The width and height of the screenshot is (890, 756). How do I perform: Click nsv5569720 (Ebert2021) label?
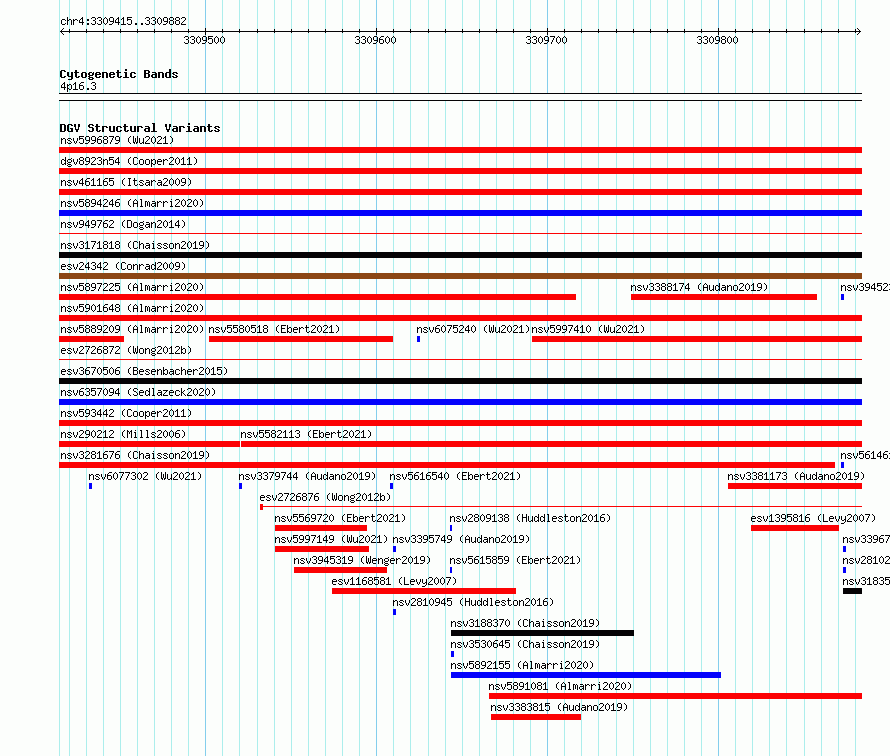[x=341, y=518]
